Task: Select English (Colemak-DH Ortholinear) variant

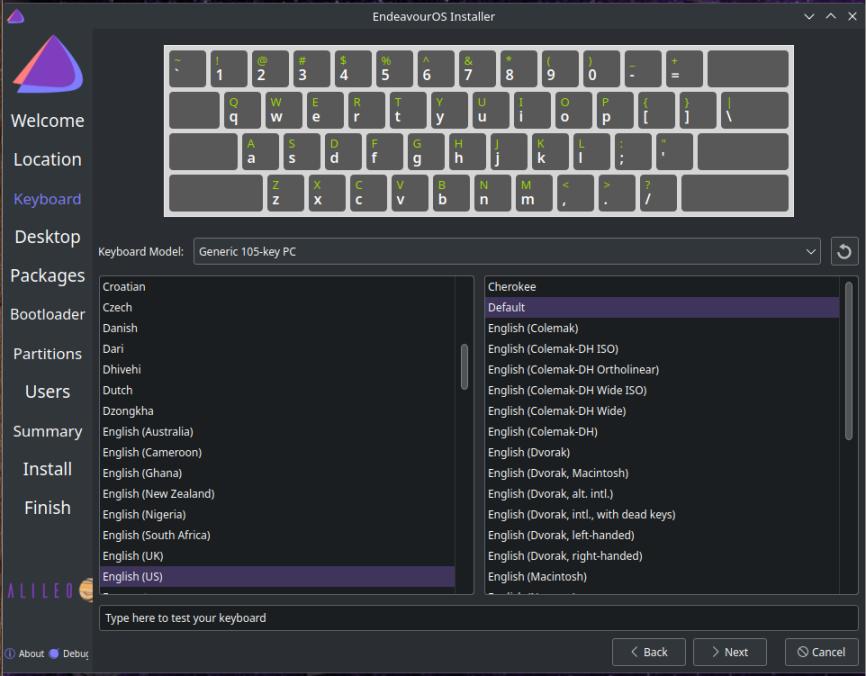Action: point(662,369)
